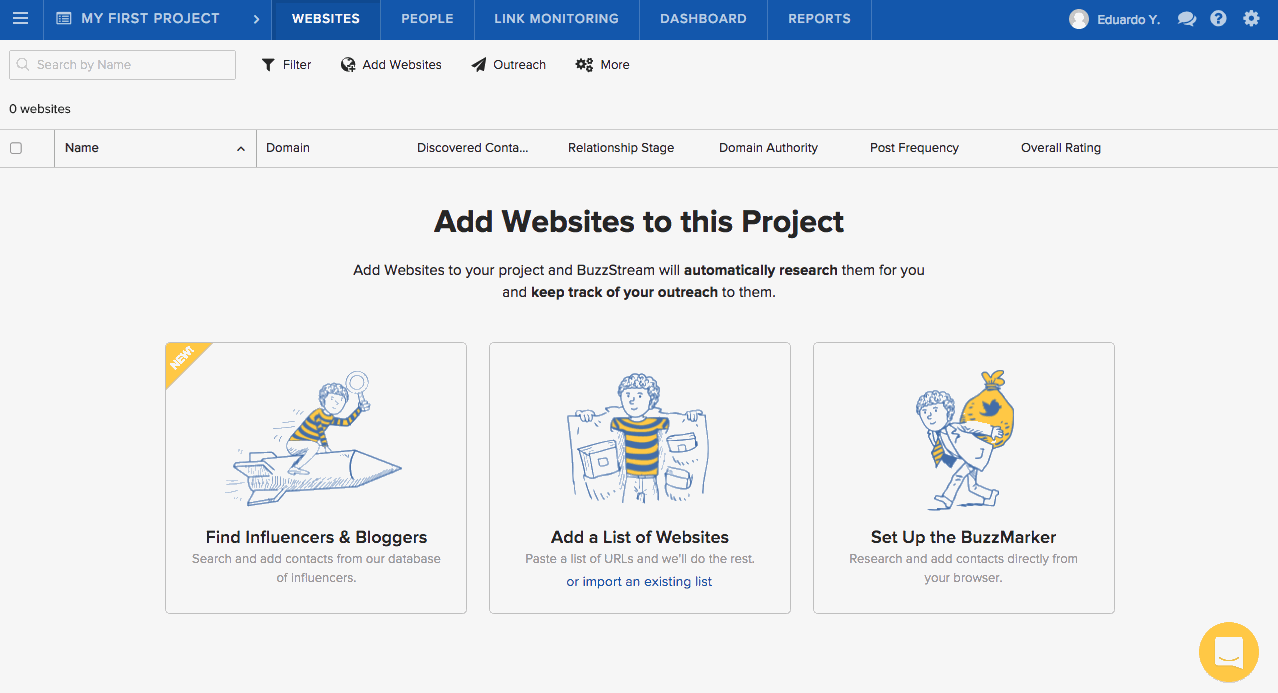
Task: Open the hamburger main menu
Action: point(20,19)
